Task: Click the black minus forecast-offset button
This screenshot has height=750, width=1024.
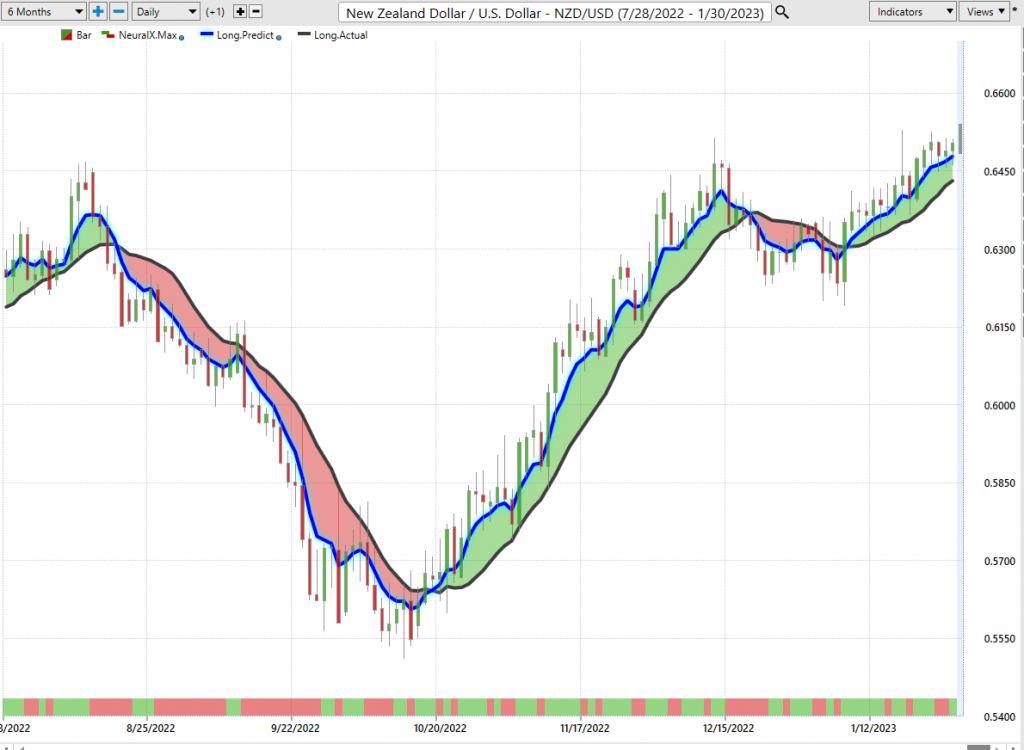Action: coord(256,12)
